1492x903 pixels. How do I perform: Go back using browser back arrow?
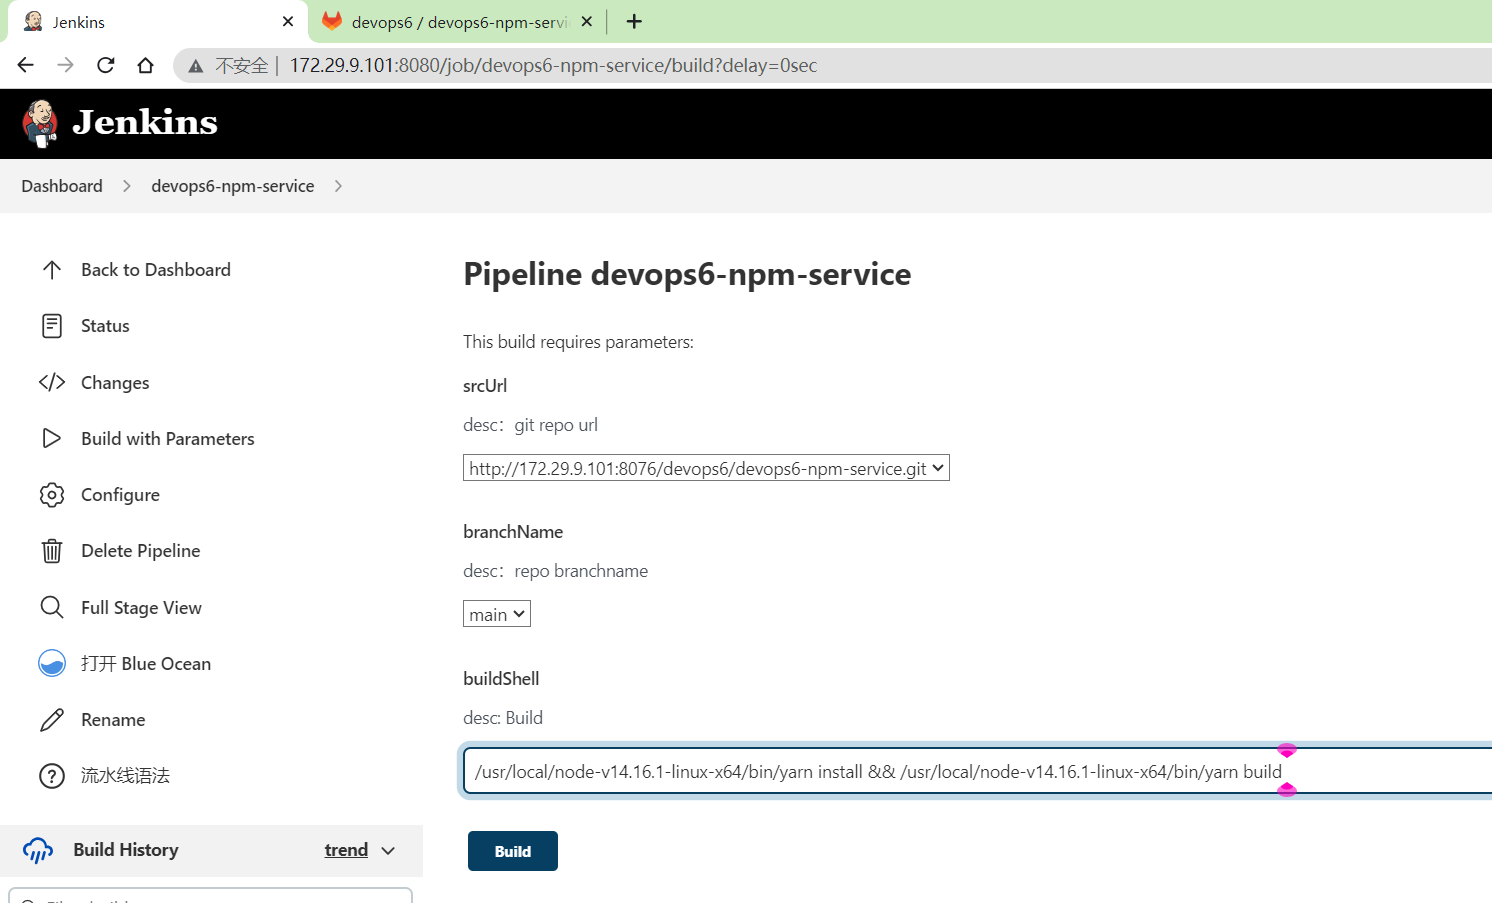tap(26, 65)
